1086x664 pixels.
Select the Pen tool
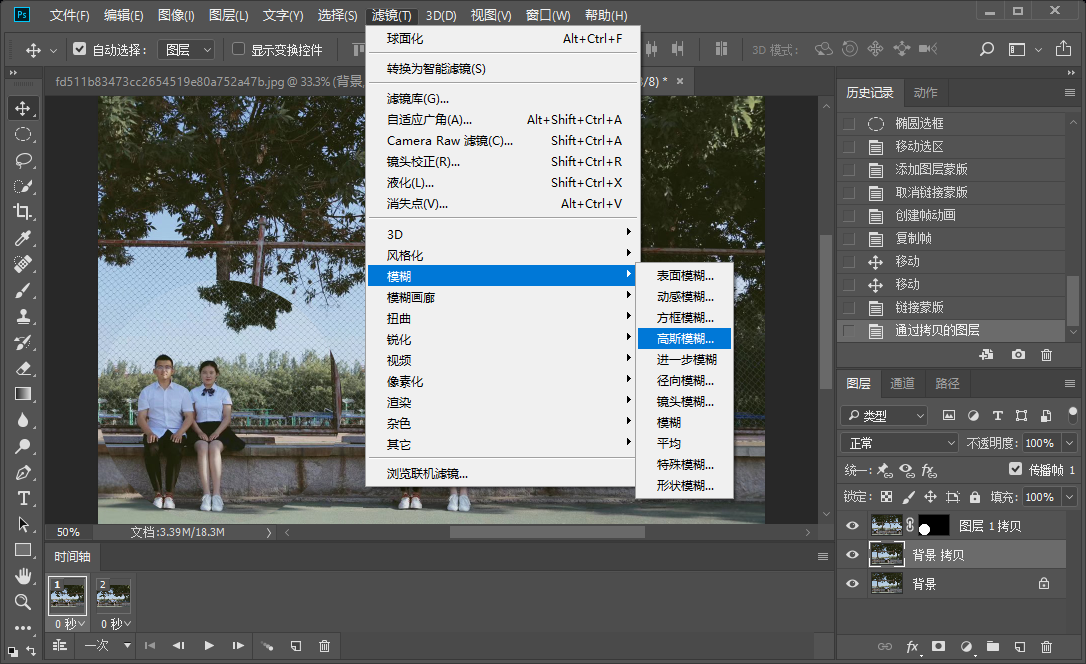coord(23,473)
